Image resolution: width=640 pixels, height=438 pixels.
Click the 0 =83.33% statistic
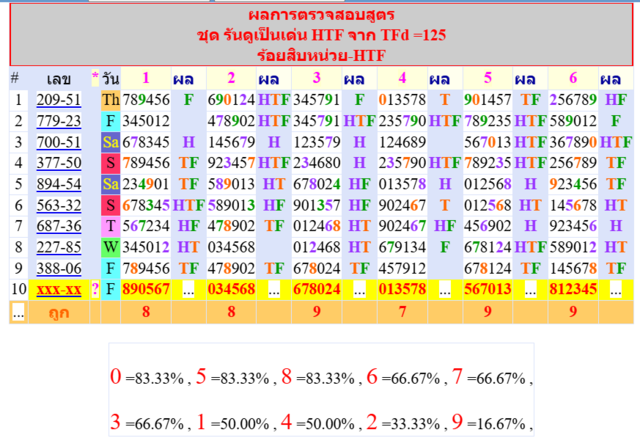pos(147,377)
